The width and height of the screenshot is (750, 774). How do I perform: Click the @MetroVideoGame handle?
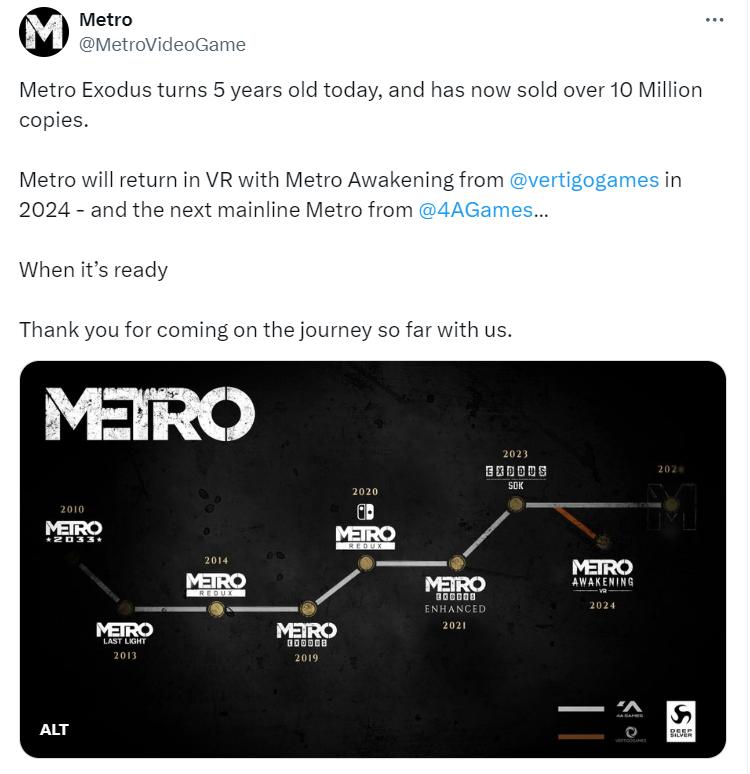162,45
